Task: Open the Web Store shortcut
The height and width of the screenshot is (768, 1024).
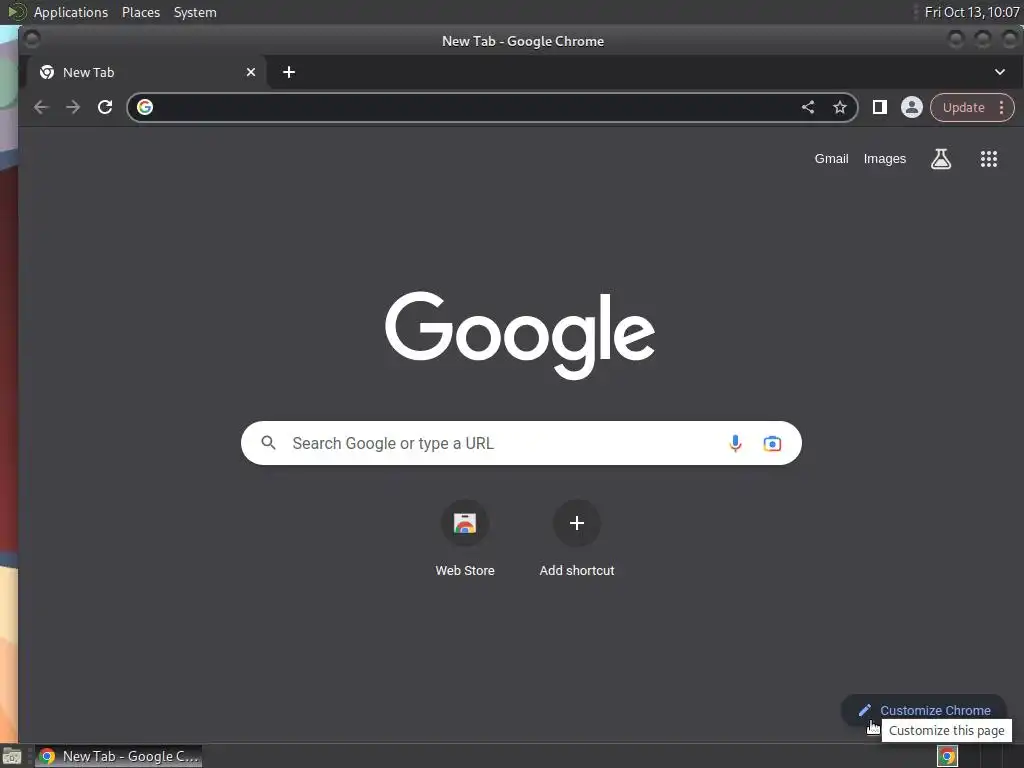Action: pos(465,539)
